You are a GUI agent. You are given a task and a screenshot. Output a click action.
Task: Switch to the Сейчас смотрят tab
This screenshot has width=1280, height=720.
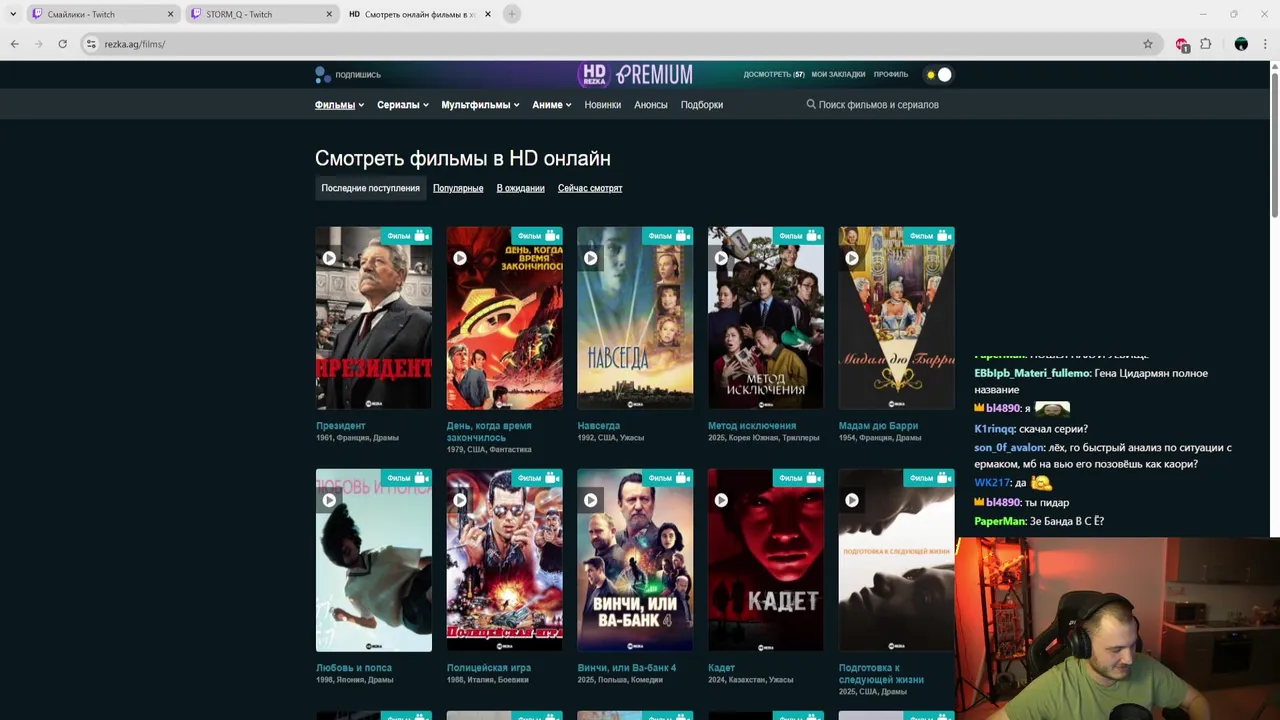coord(590,188)
